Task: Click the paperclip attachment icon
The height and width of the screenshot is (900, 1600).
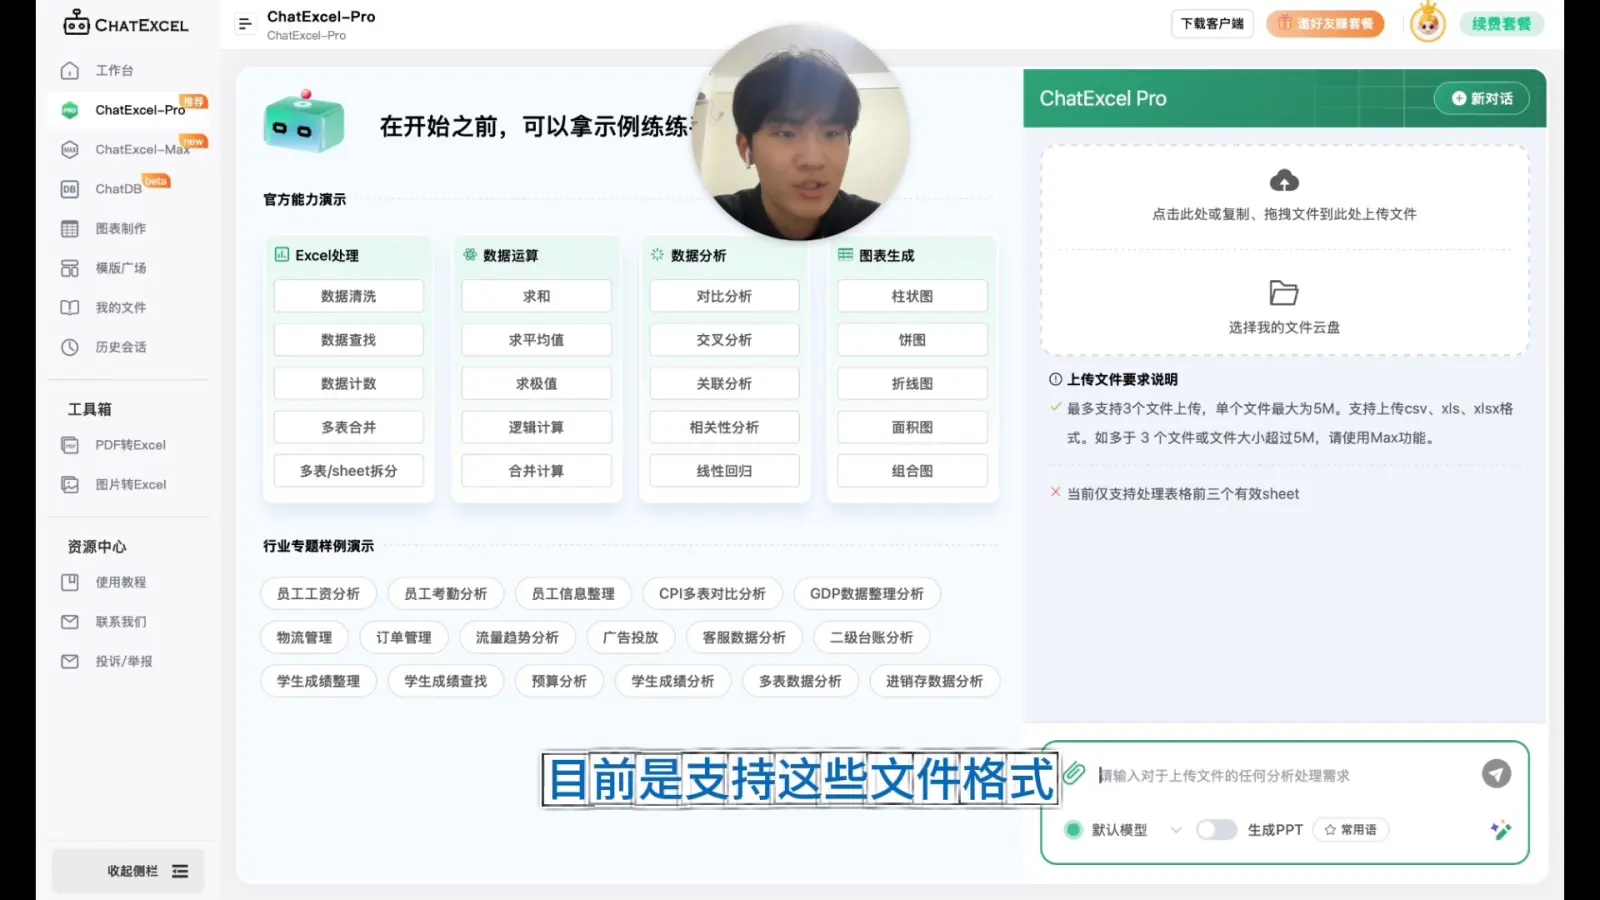Action: (x=1074, y=773)
